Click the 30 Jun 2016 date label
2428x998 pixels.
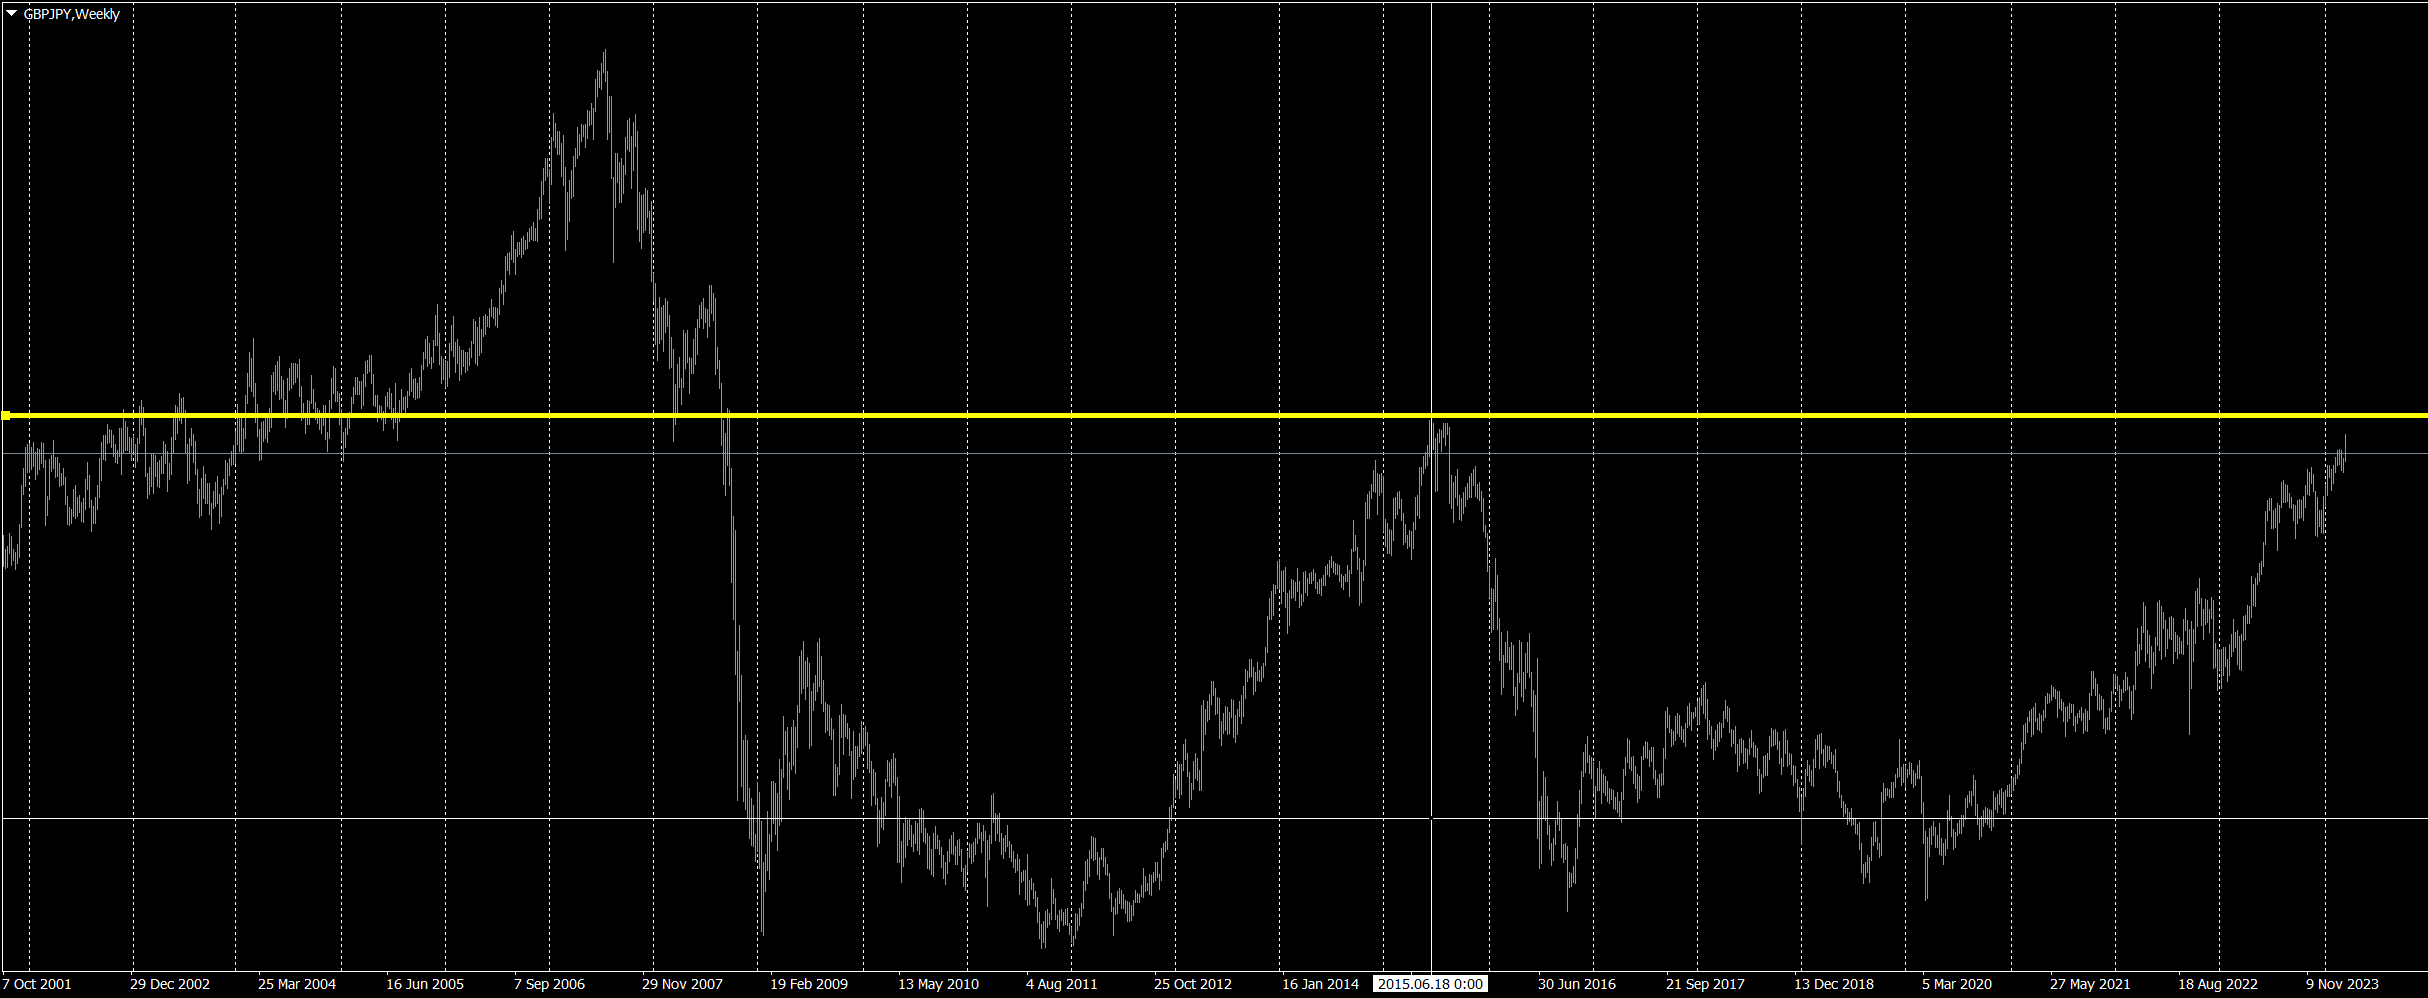(1577, 984)
